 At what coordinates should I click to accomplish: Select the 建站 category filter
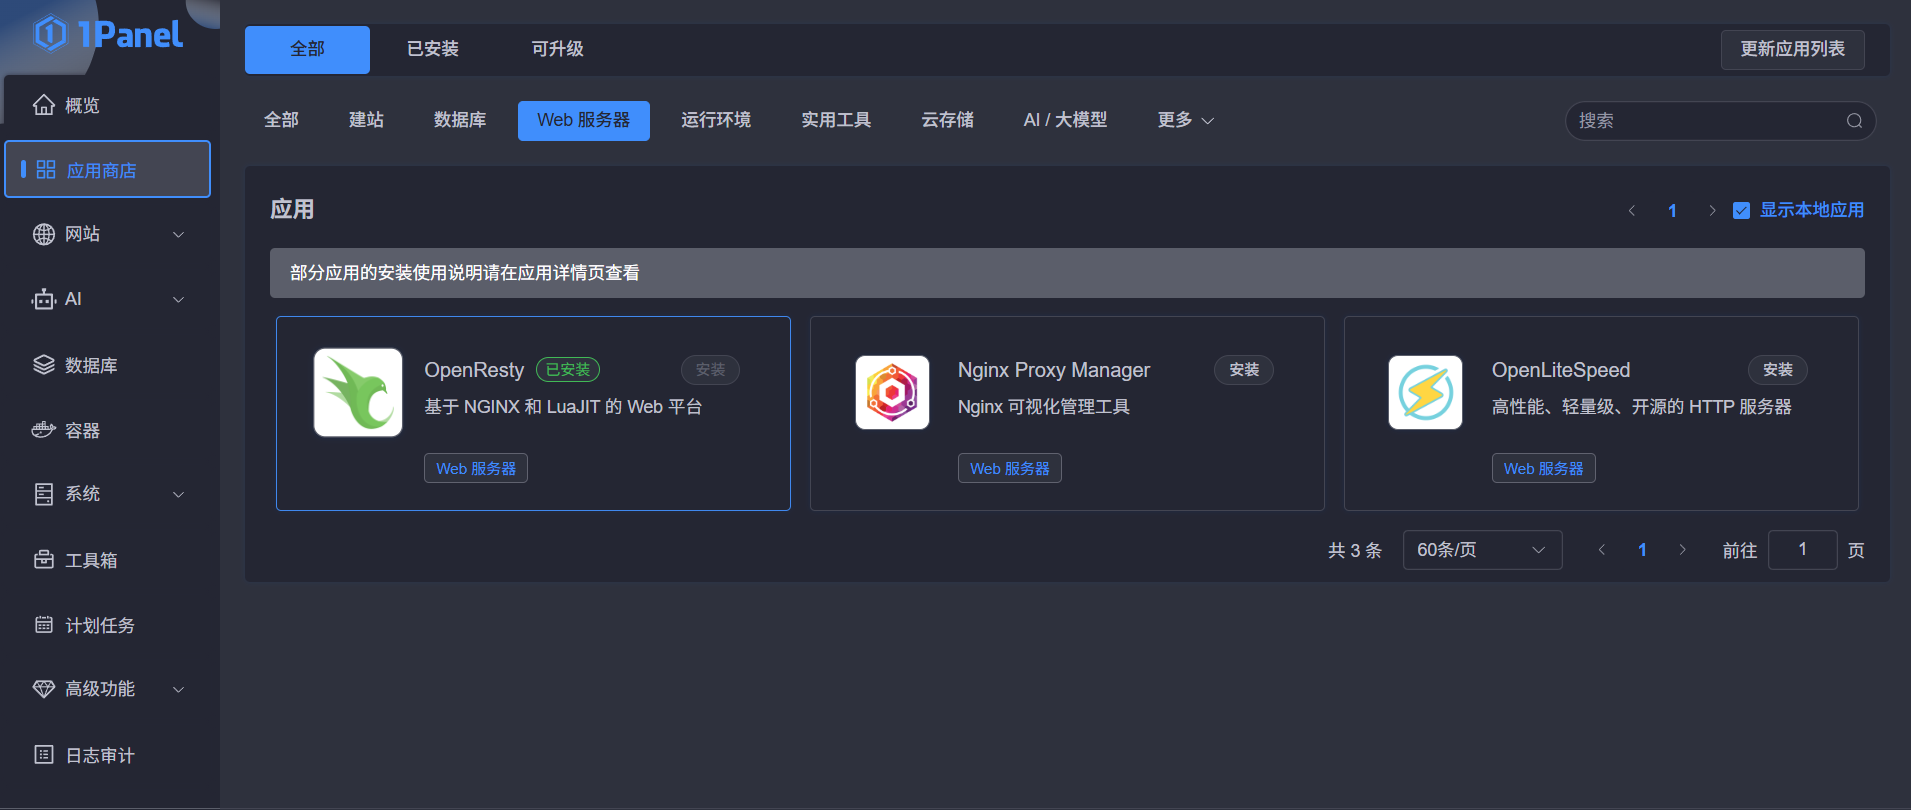[366, 120]
